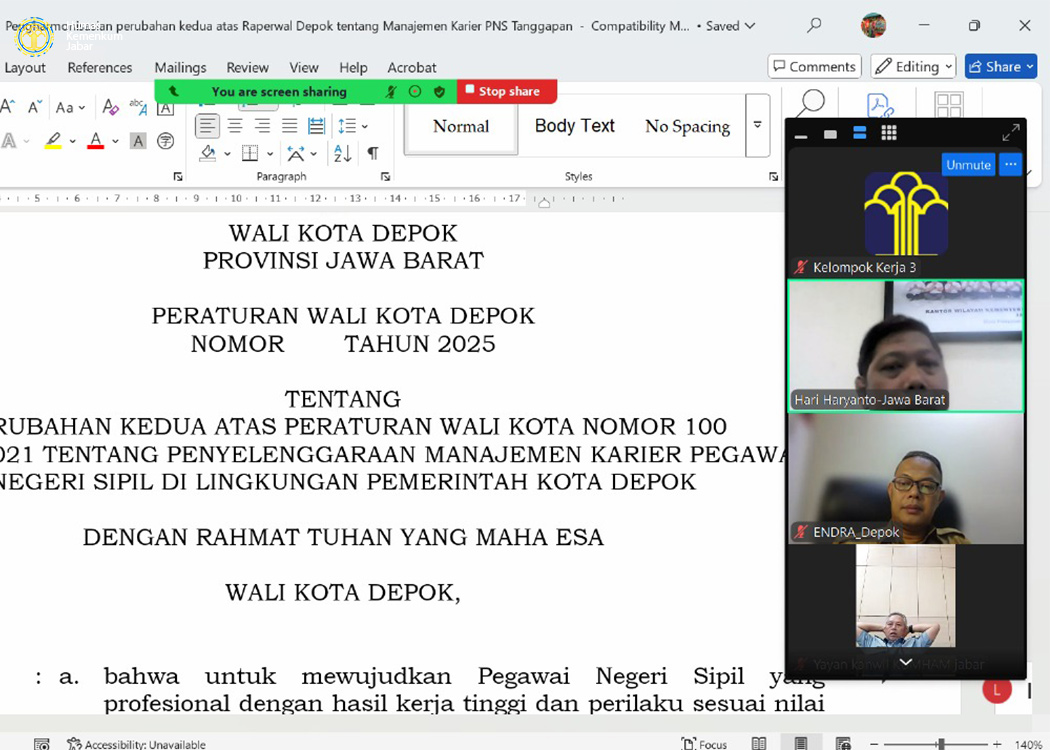The image size is (1050, 750).
Task: Click the Zoom share bar recording indicator icon
Action: pyautogui.click(x=415, y=92)
